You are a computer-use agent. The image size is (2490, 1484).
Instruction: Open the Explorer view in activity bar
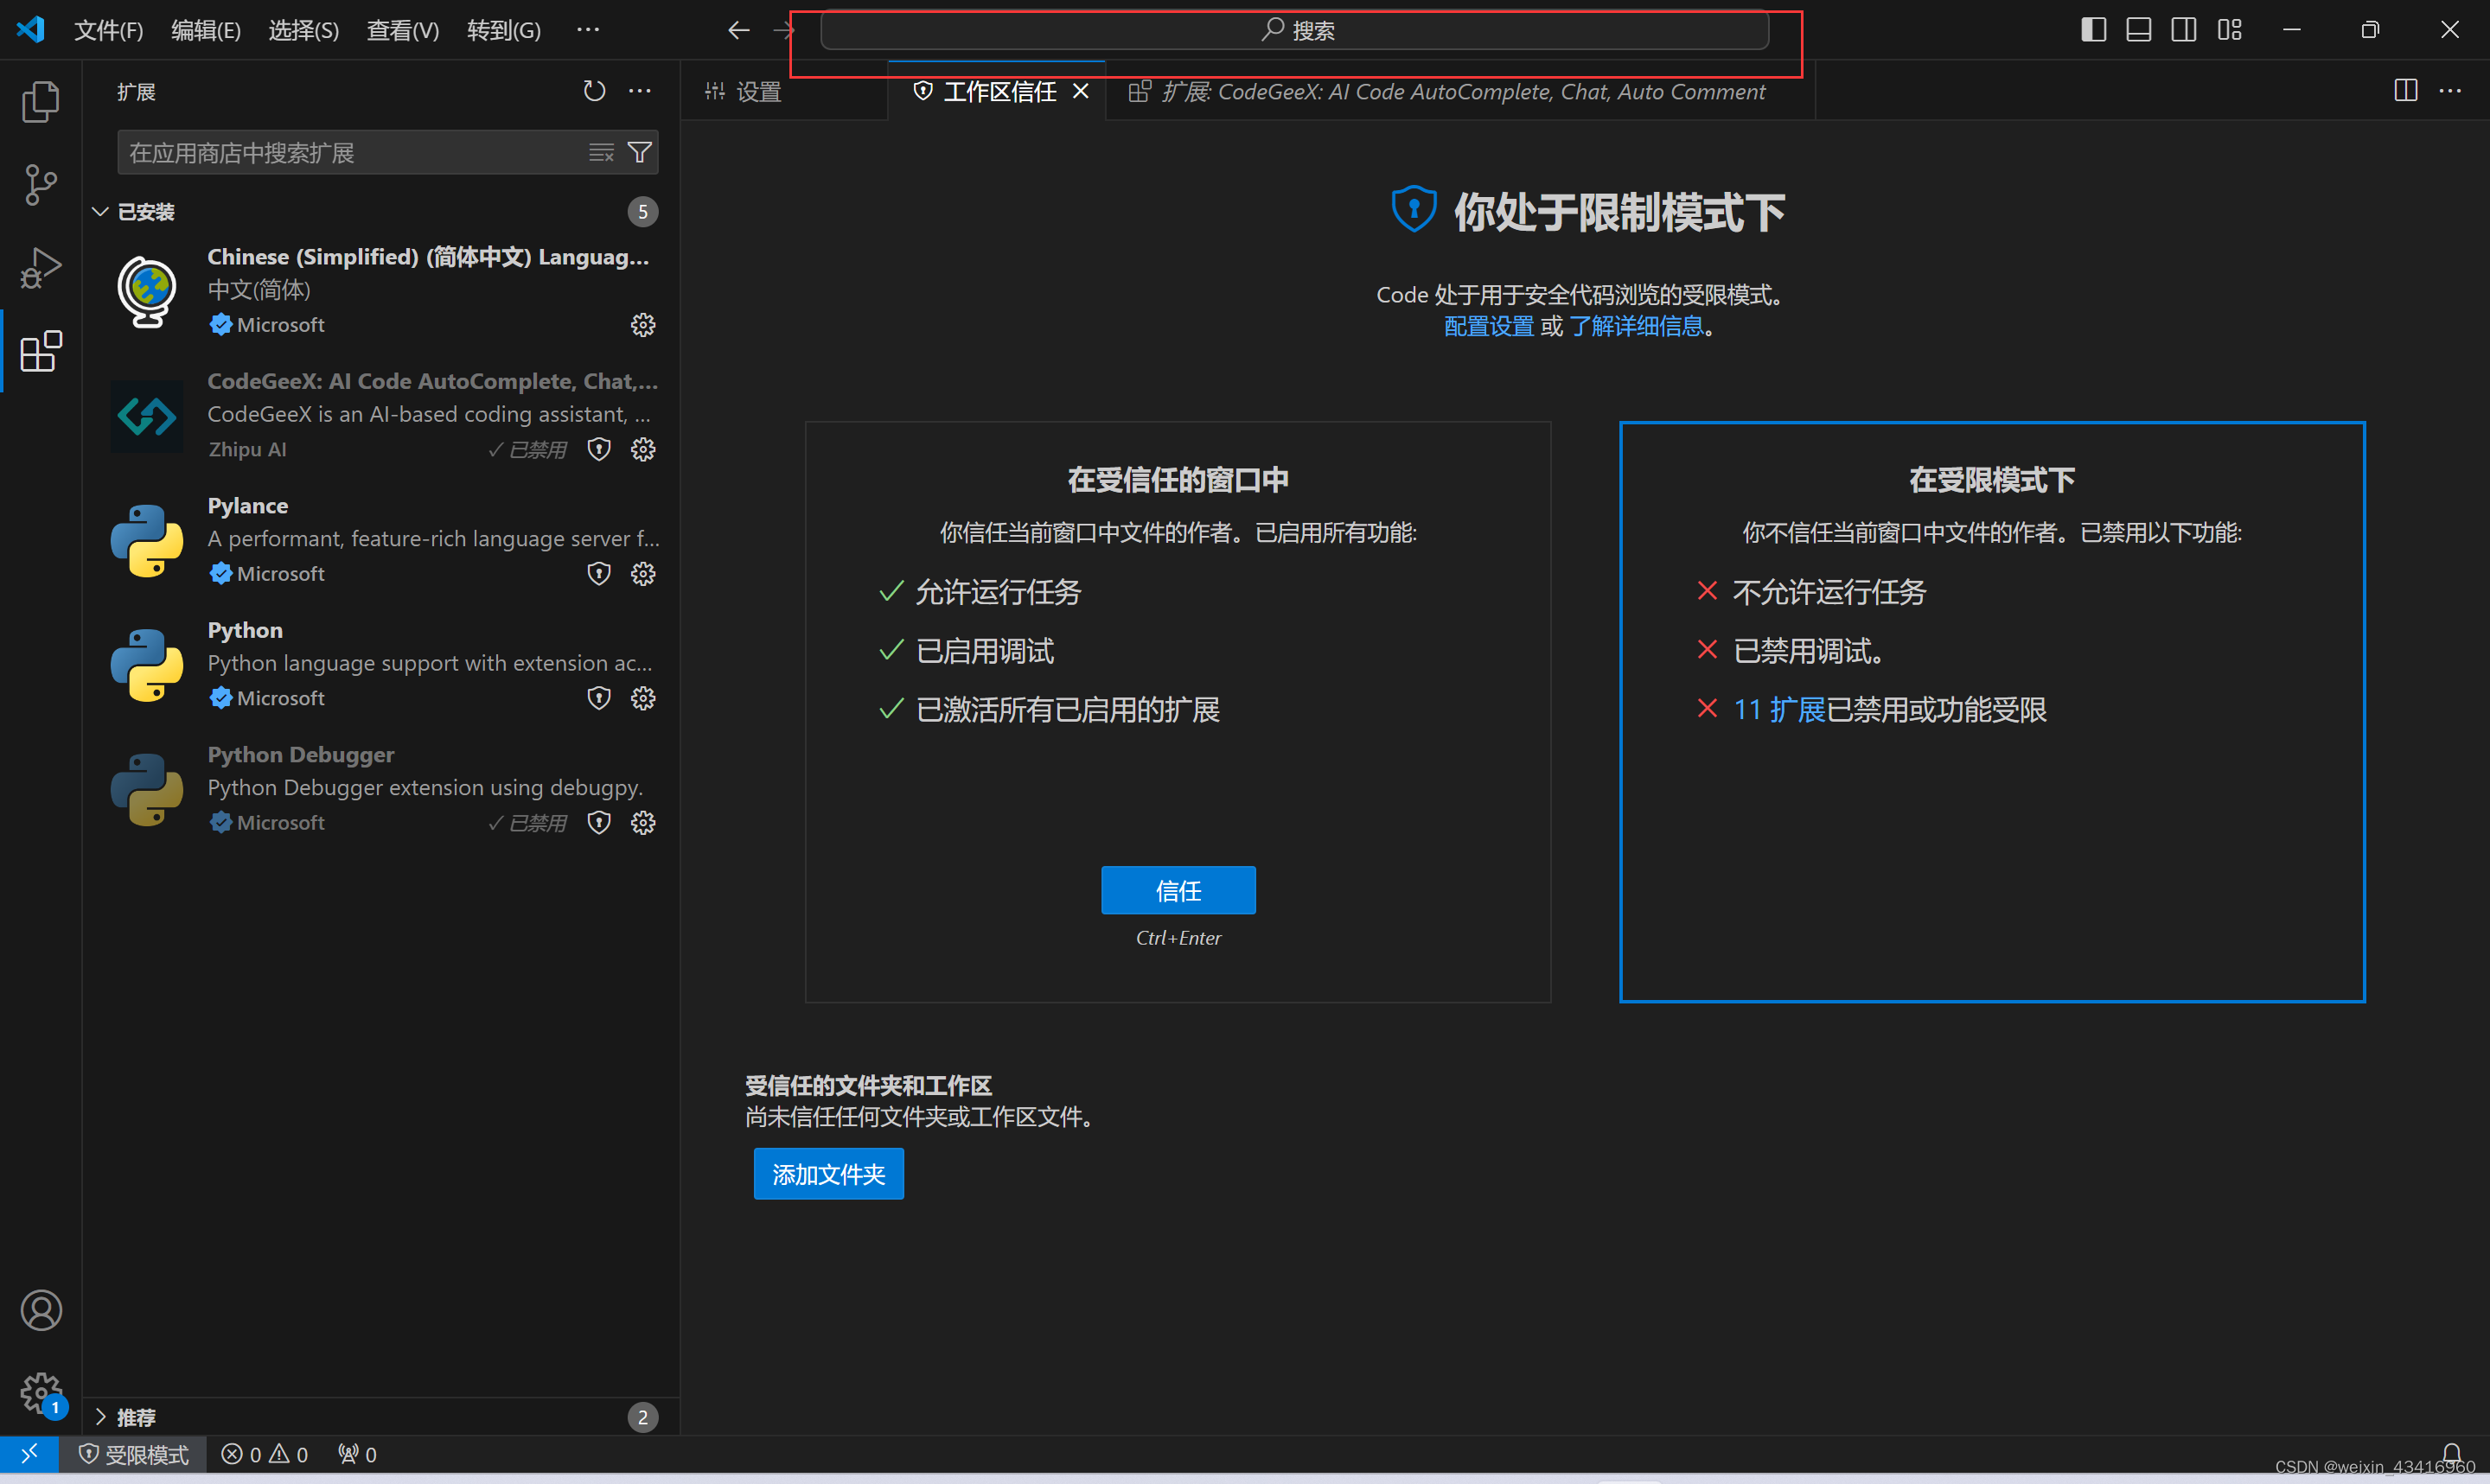click(41, 101)
